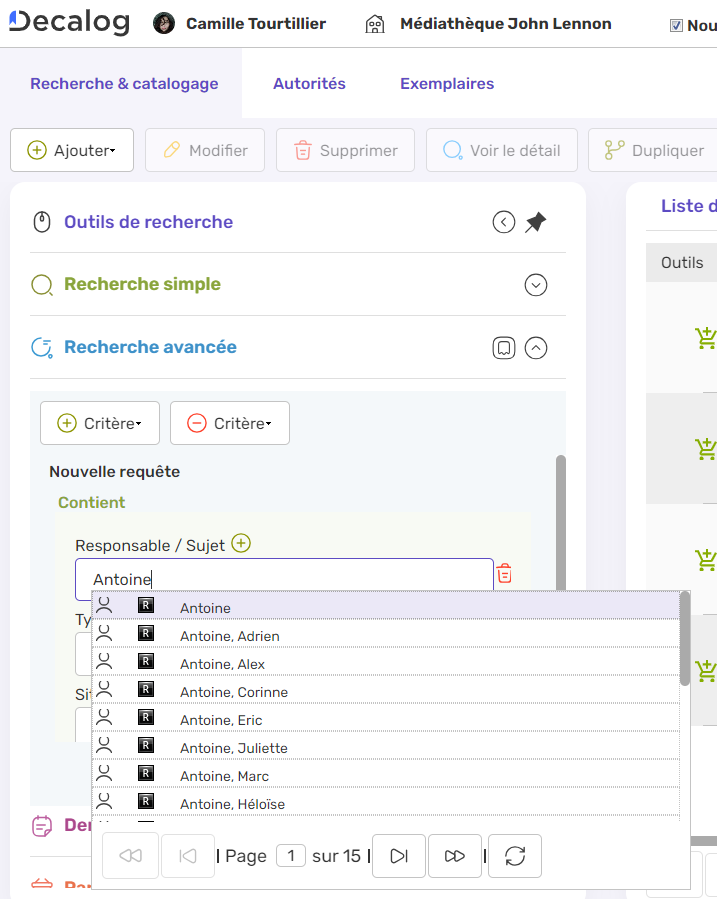The width and height of the screenshot is (717, 899).
Task: Go to next page of suggestions
Action: [x=399, y=856]
